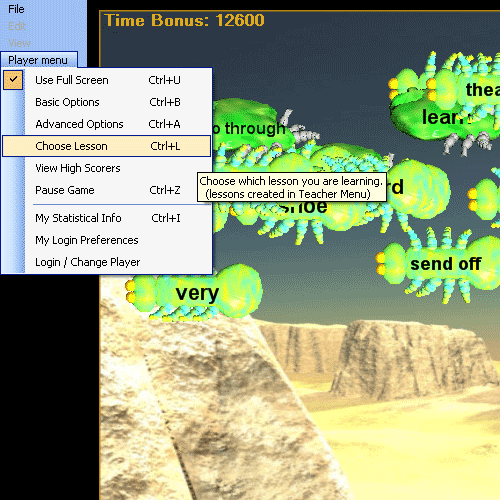Click the Time Bonus: 12600 counter
Viewport: 500px width, 500px height.
[184, 20]
